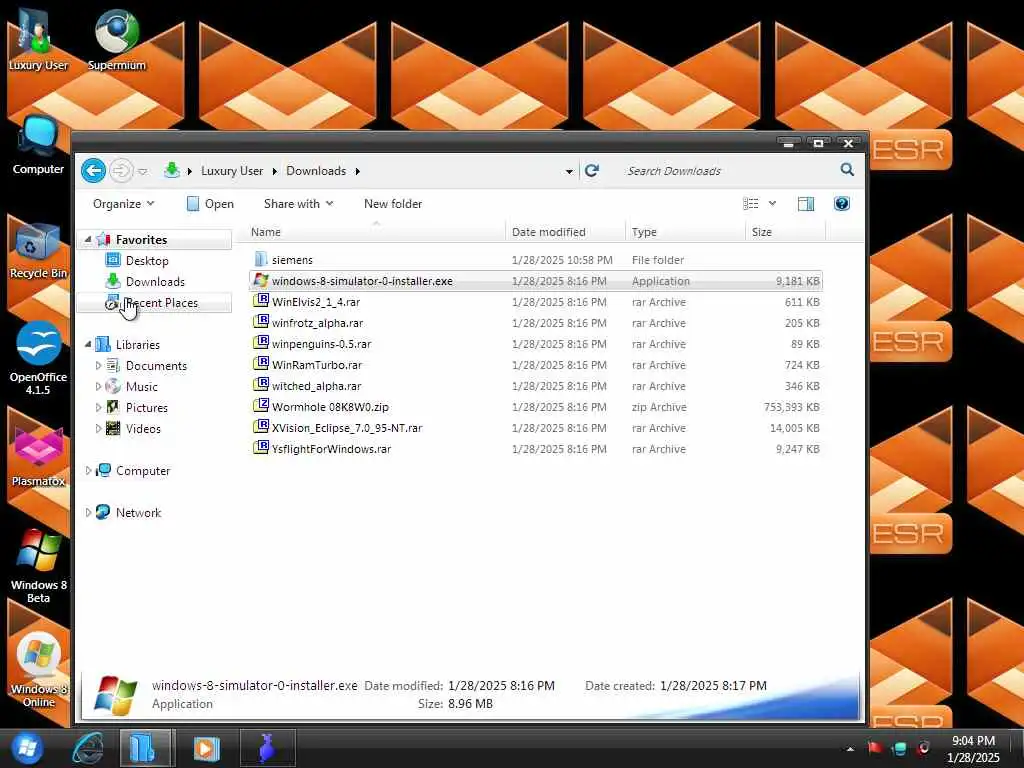Go back using the Back arrow button
This screenshot has width=1024, height=768.
click(x=93, y=171)
